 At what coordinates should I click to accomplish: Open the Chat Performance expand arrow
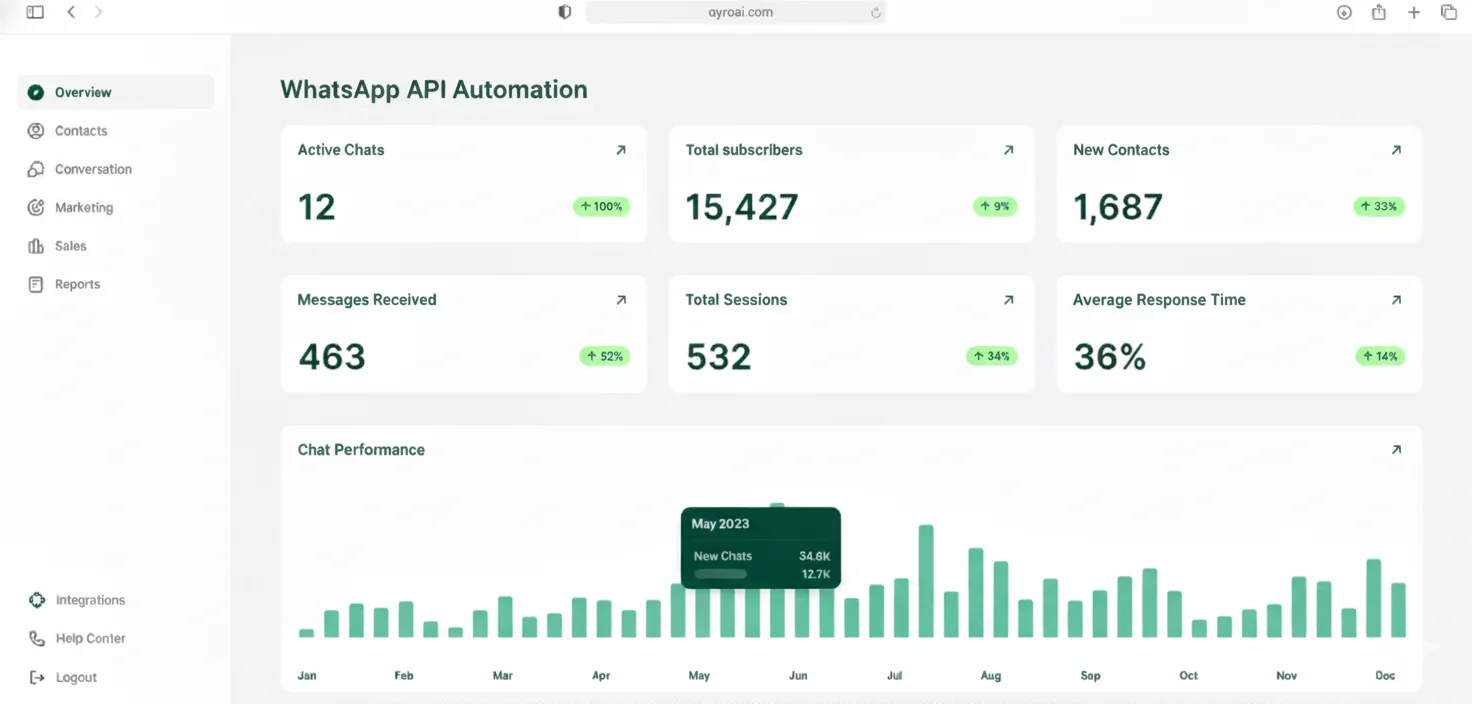(1396, 449)
